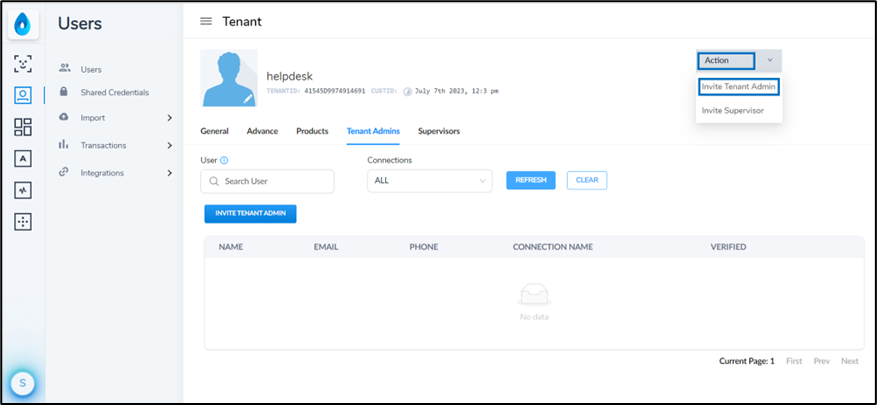Switch to the Supervisors tab
The height and width of the screenshot is (405, 877).
439,131
